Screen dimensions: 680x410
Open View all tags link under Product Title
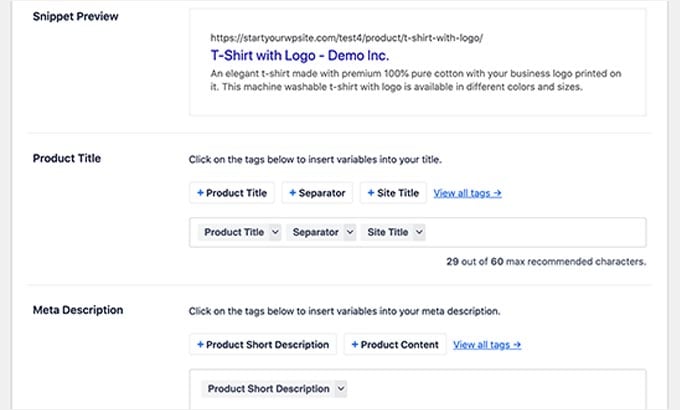click(467, 193)
